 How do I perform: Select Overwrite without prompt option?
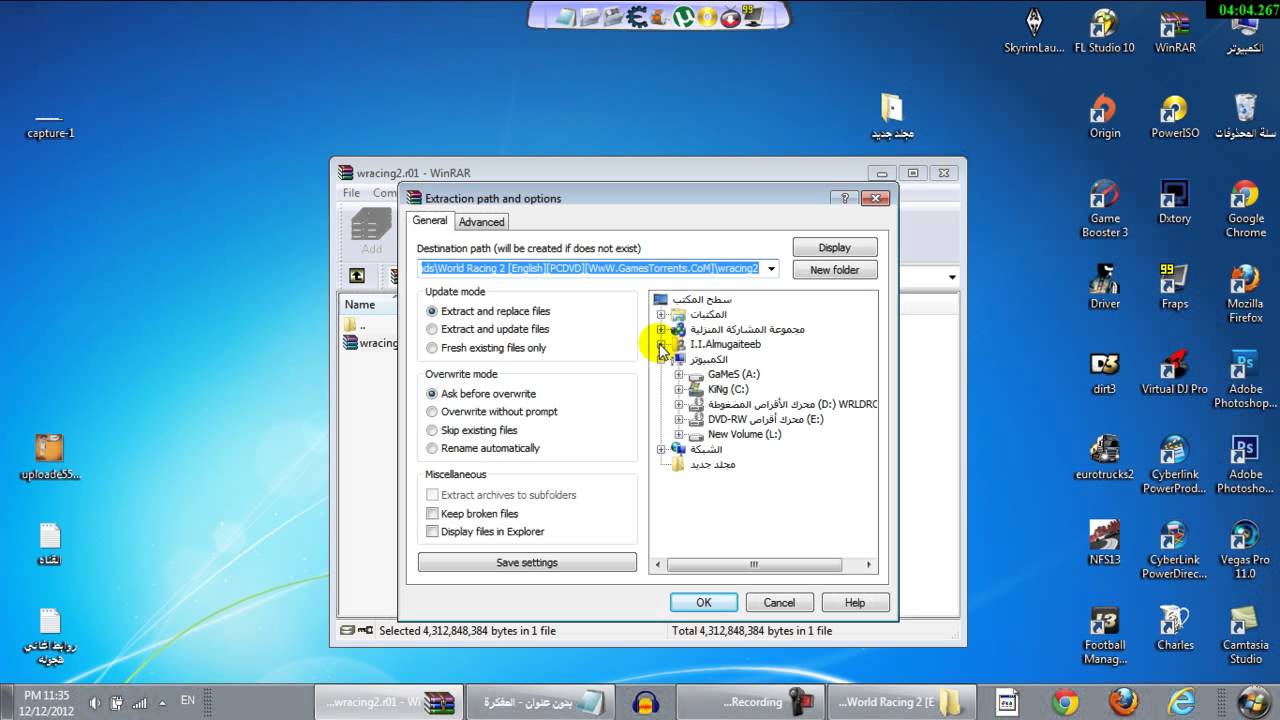pos(492,412)
